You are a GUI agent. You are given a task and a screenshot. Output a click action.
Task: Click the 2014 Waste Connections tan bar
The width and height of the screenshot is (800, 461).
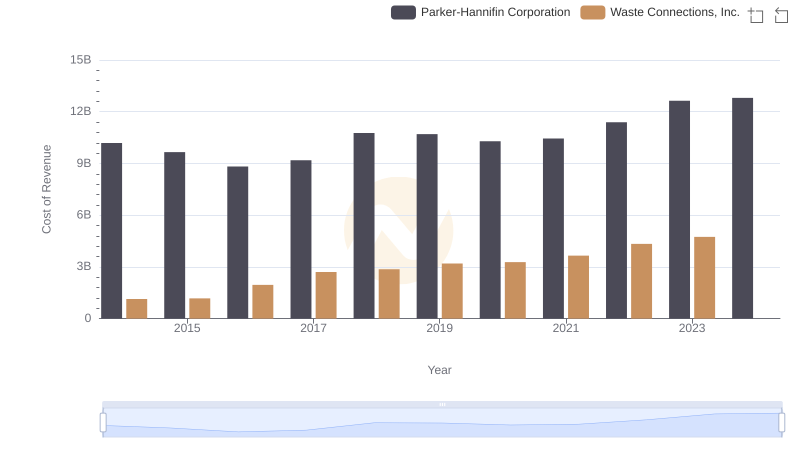[137, 309]
